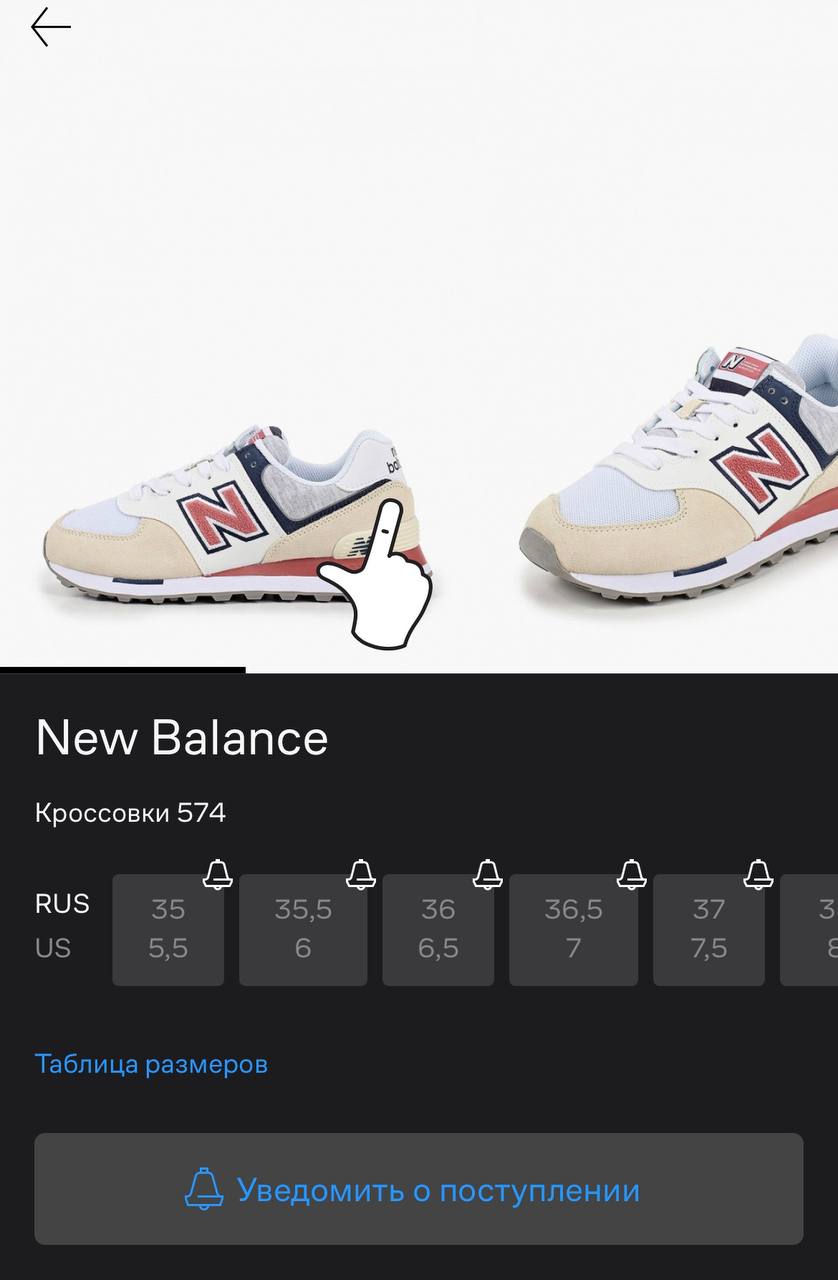This screenshot has height=1280, width=838.
Task: Tap bell icon above size 37
Action: point(759,874)
